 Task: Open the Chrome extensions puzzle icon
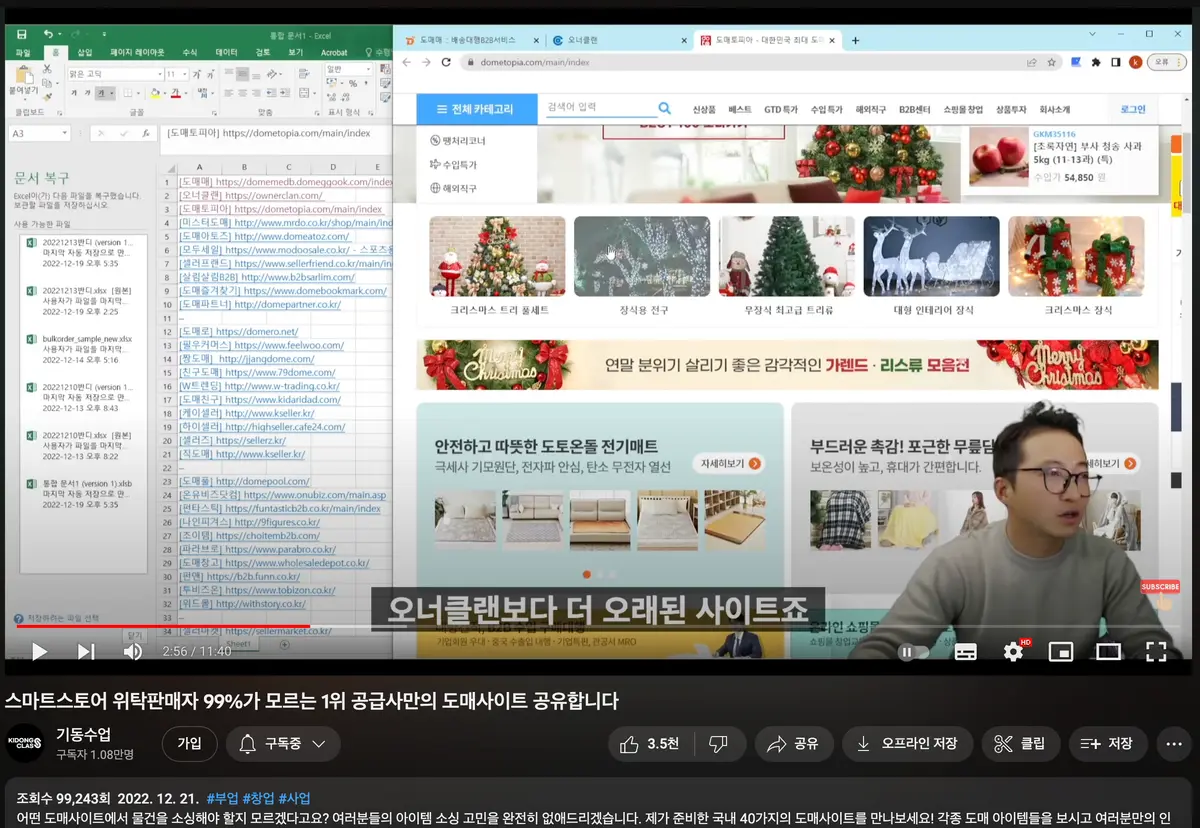click(x=1096, y=62)
